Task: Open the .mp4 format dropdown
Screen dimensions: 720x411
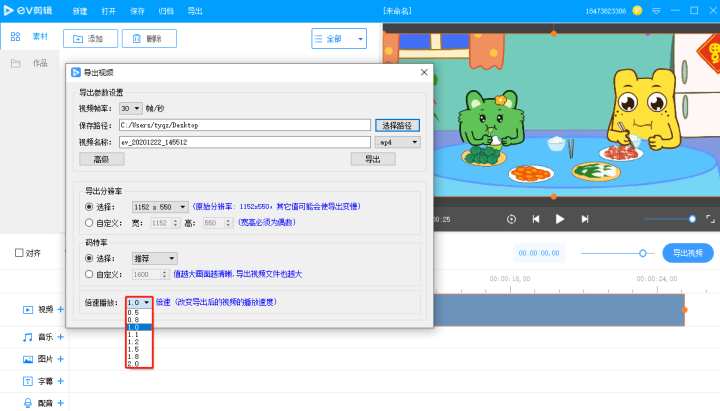Action: coord(397,142)
